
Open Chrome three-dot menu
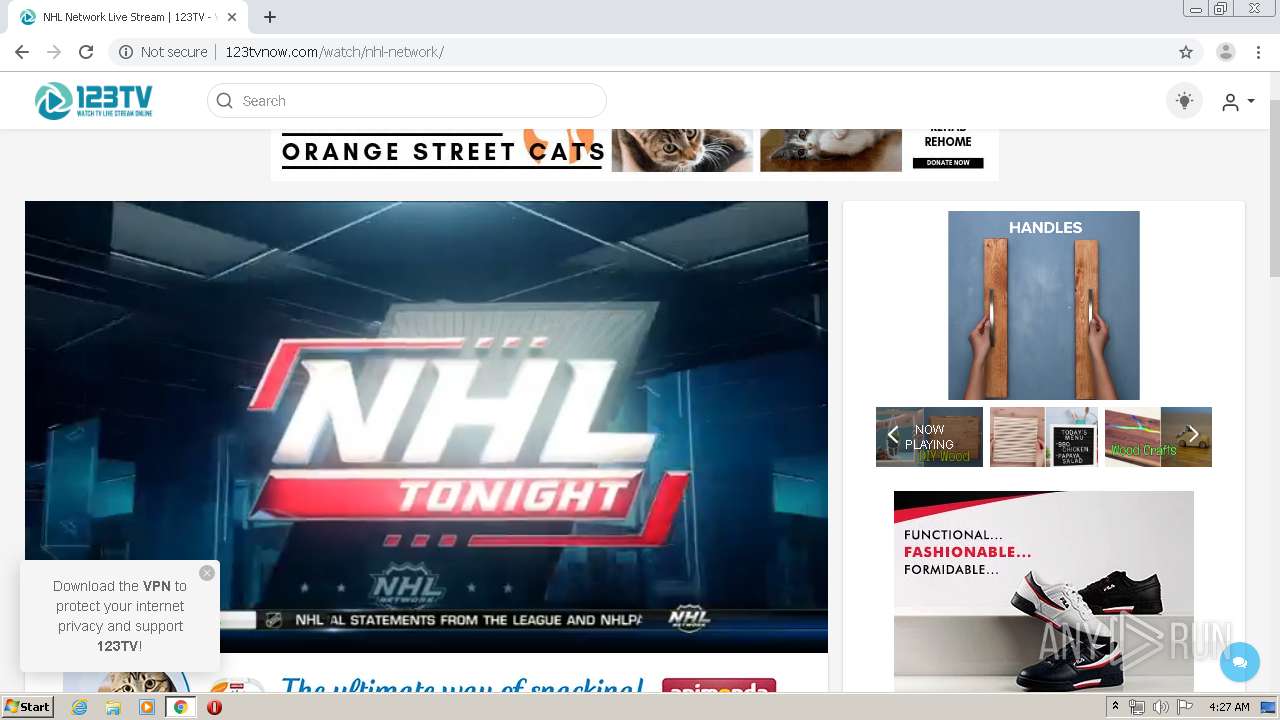click(x=1258, y=52)
